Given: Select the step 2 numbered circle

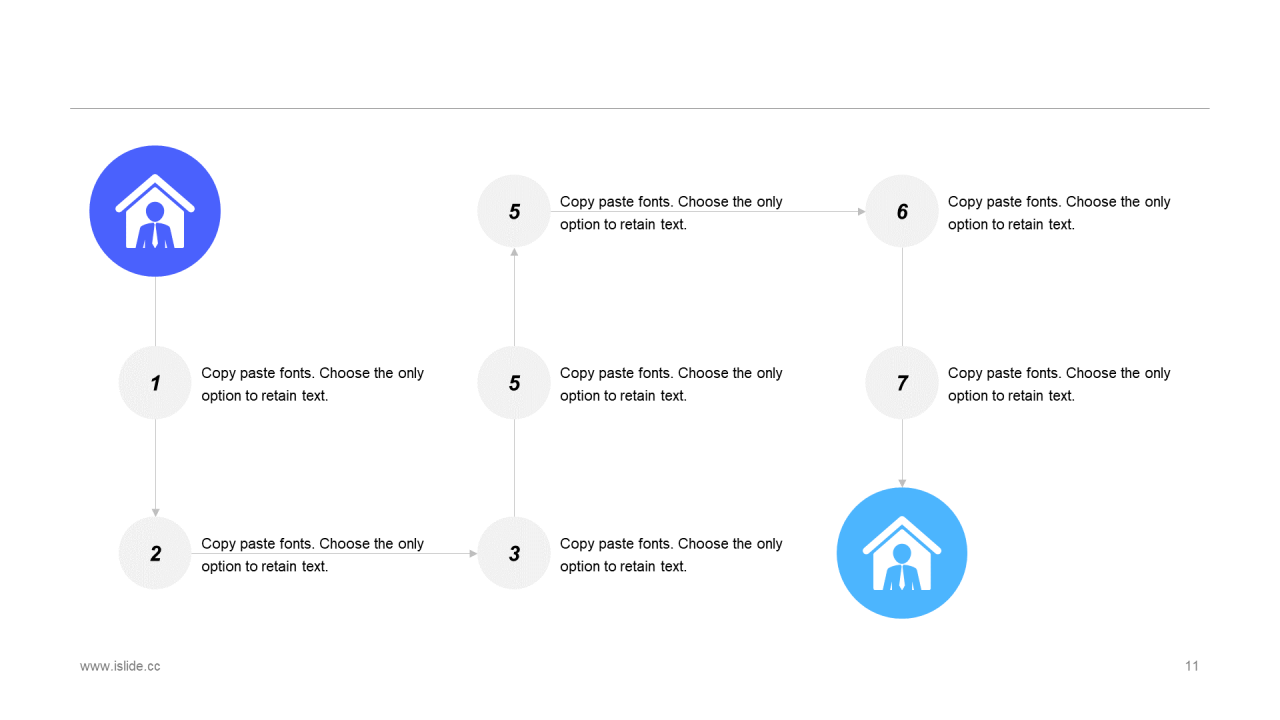Looking at the screenshot, I should pyautogui.click(x=155, y=554).
